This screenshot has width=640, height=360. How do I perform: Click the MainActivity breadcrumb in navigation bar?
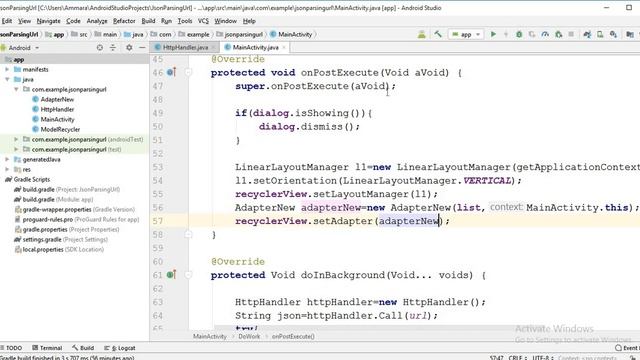coord(291,35)
